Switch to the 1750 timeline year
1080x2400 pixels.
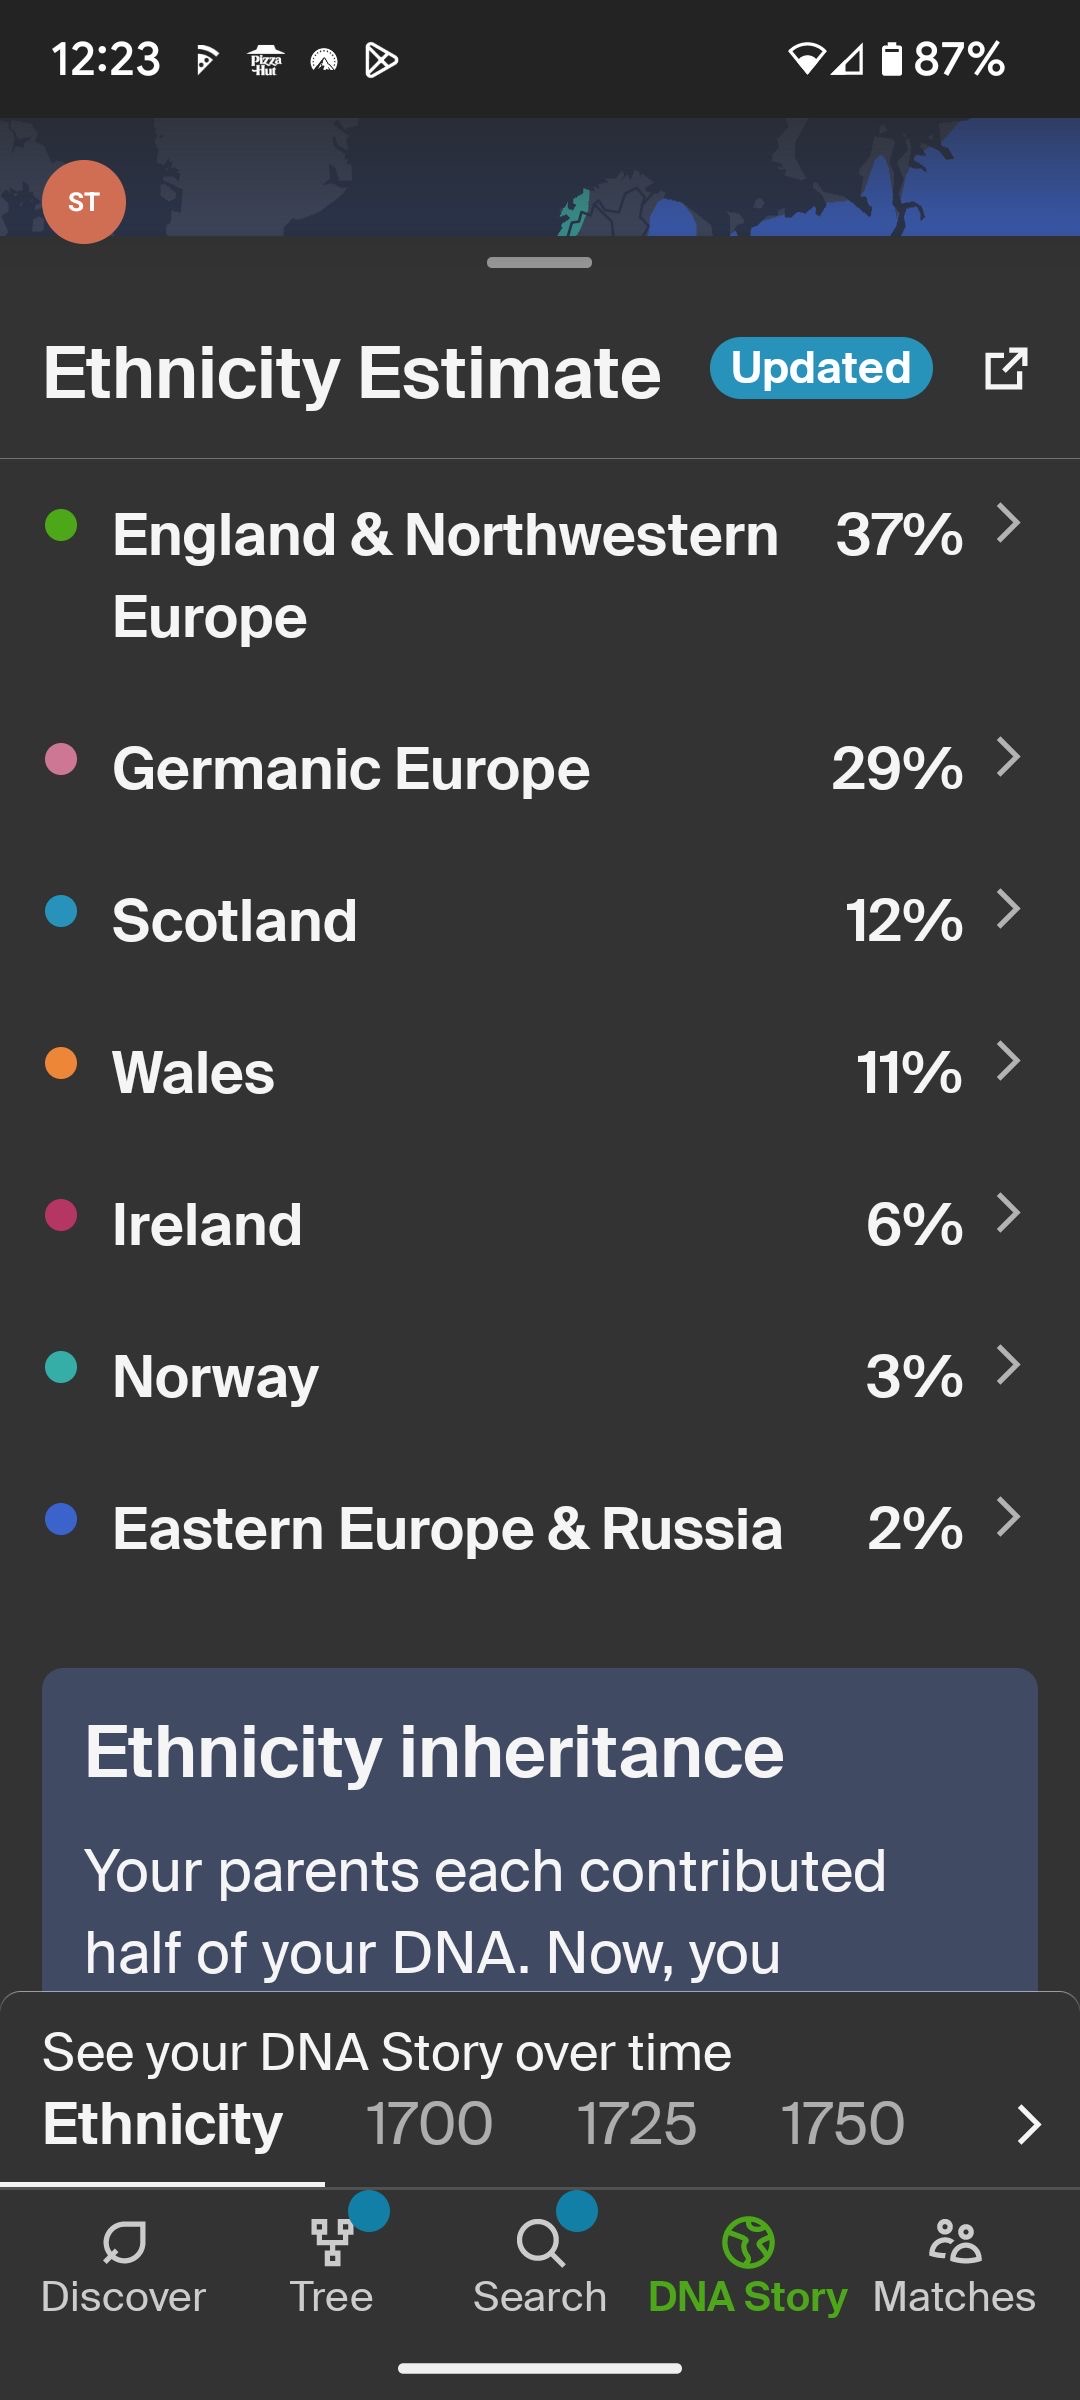point(842,2123)
